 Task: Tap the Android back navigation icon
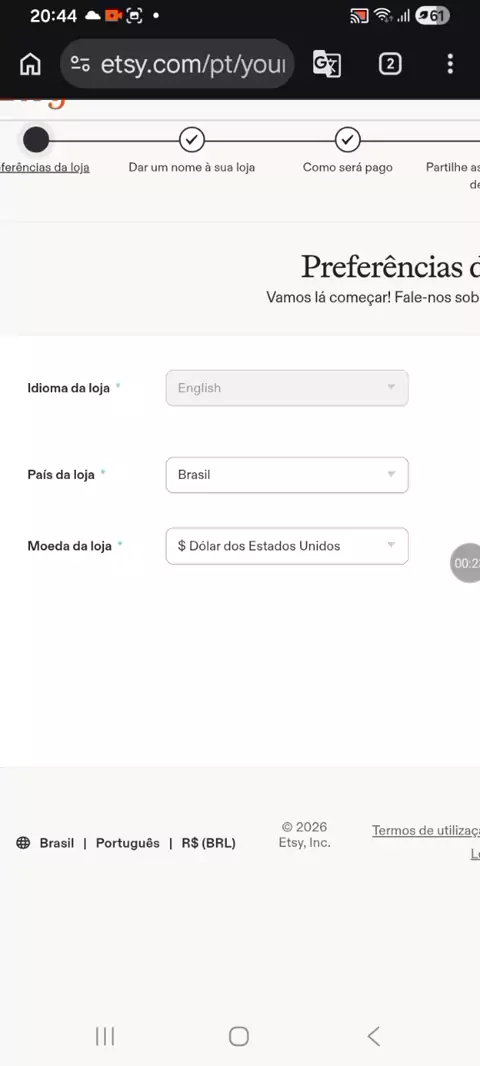point(373,1036)
